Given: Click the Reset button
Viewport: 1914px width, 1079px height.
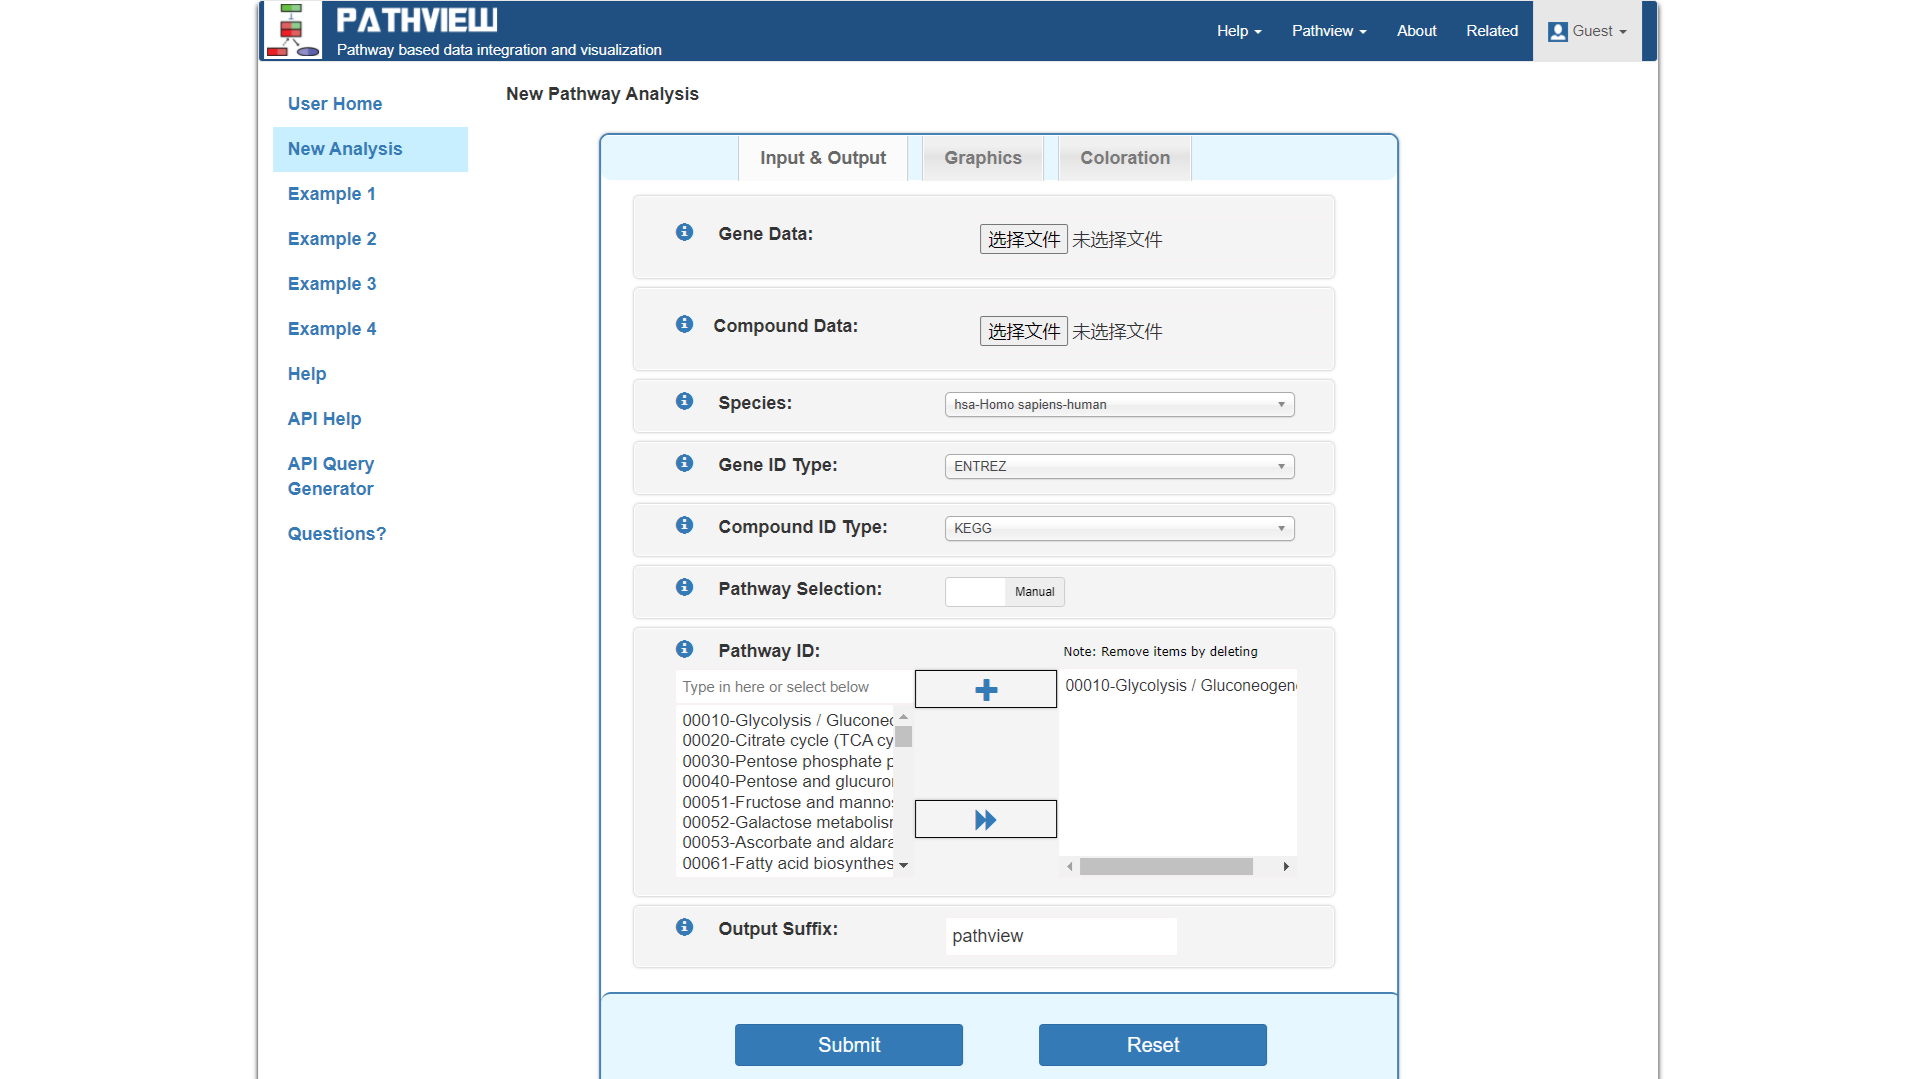Looking at the screenshot, I should tap(1152, 1045).
